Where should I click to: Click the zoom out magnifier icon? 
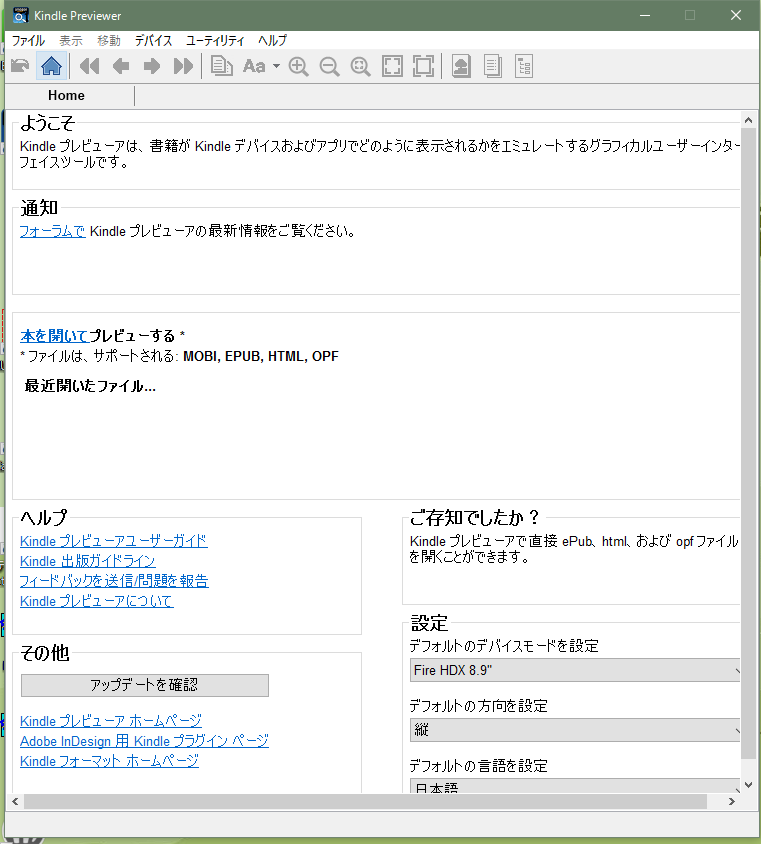(329, 66)
